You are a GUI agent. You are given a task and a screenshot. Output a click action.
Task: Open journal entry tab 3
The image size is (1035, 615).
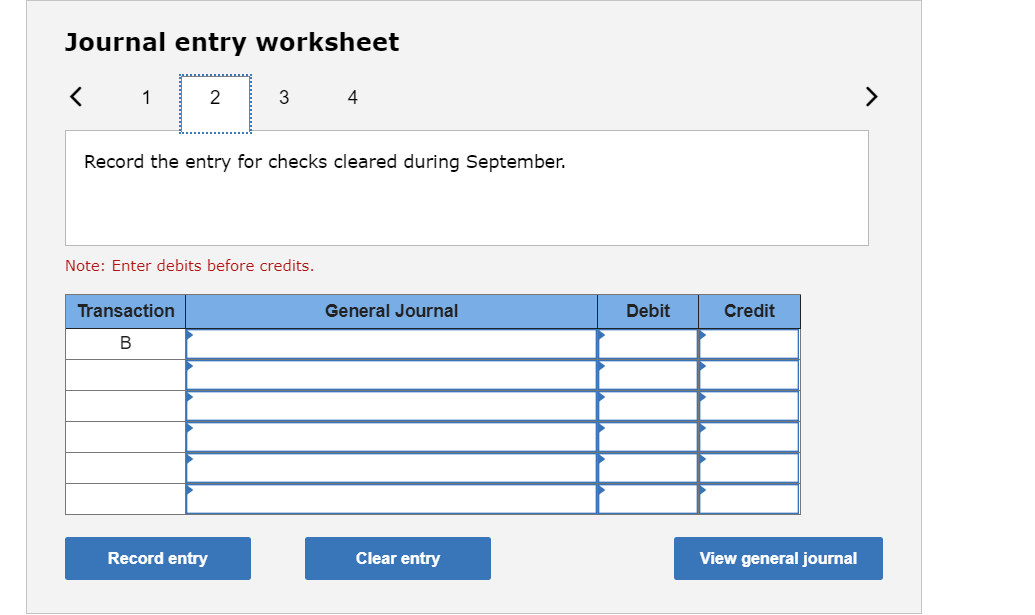[284, 98]
